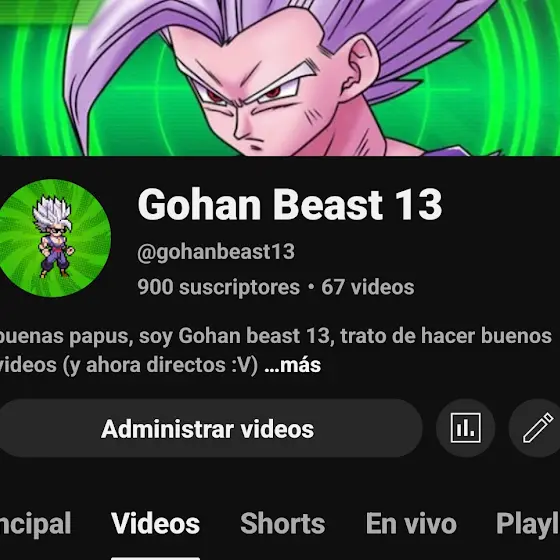Switch to the Shorts tab
560x560 pixels.
[x=282, y=524]
